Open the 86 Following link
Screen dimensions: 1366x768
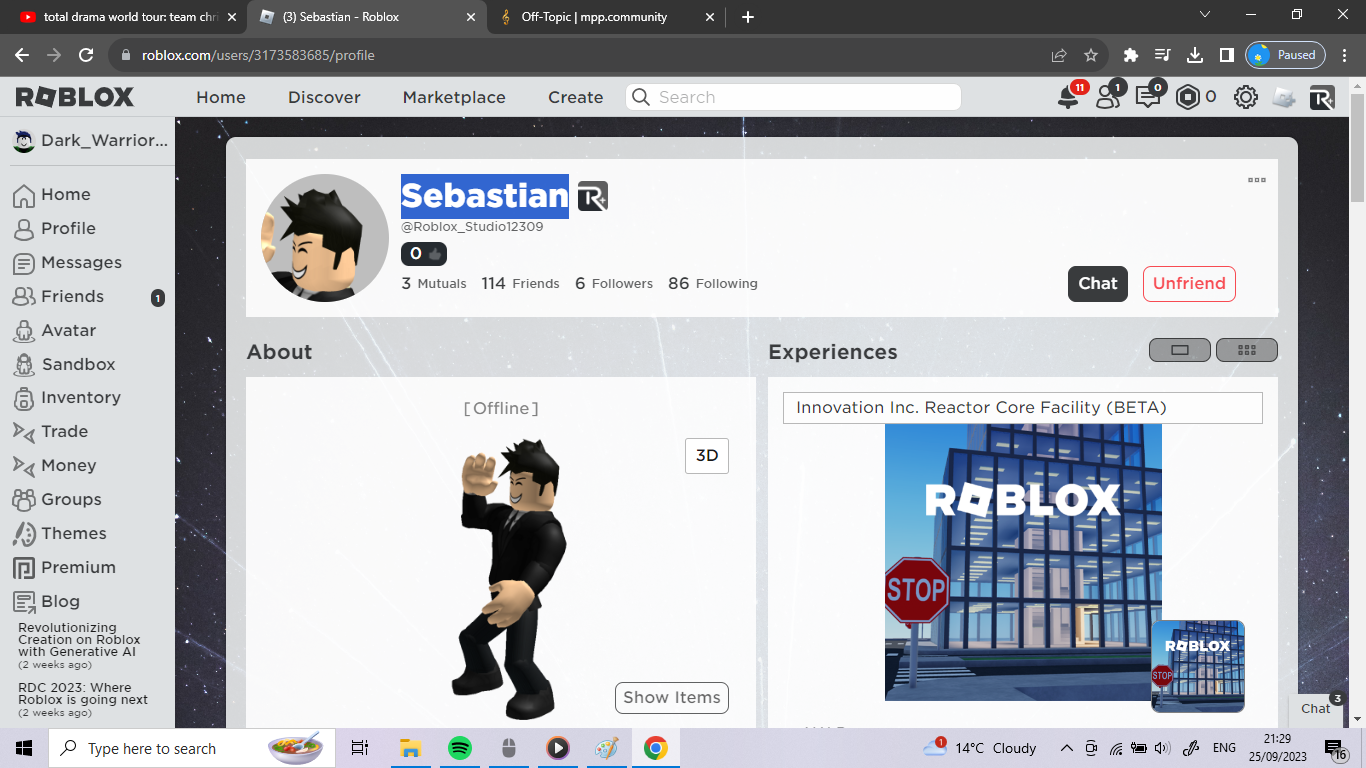coord(713,283)
